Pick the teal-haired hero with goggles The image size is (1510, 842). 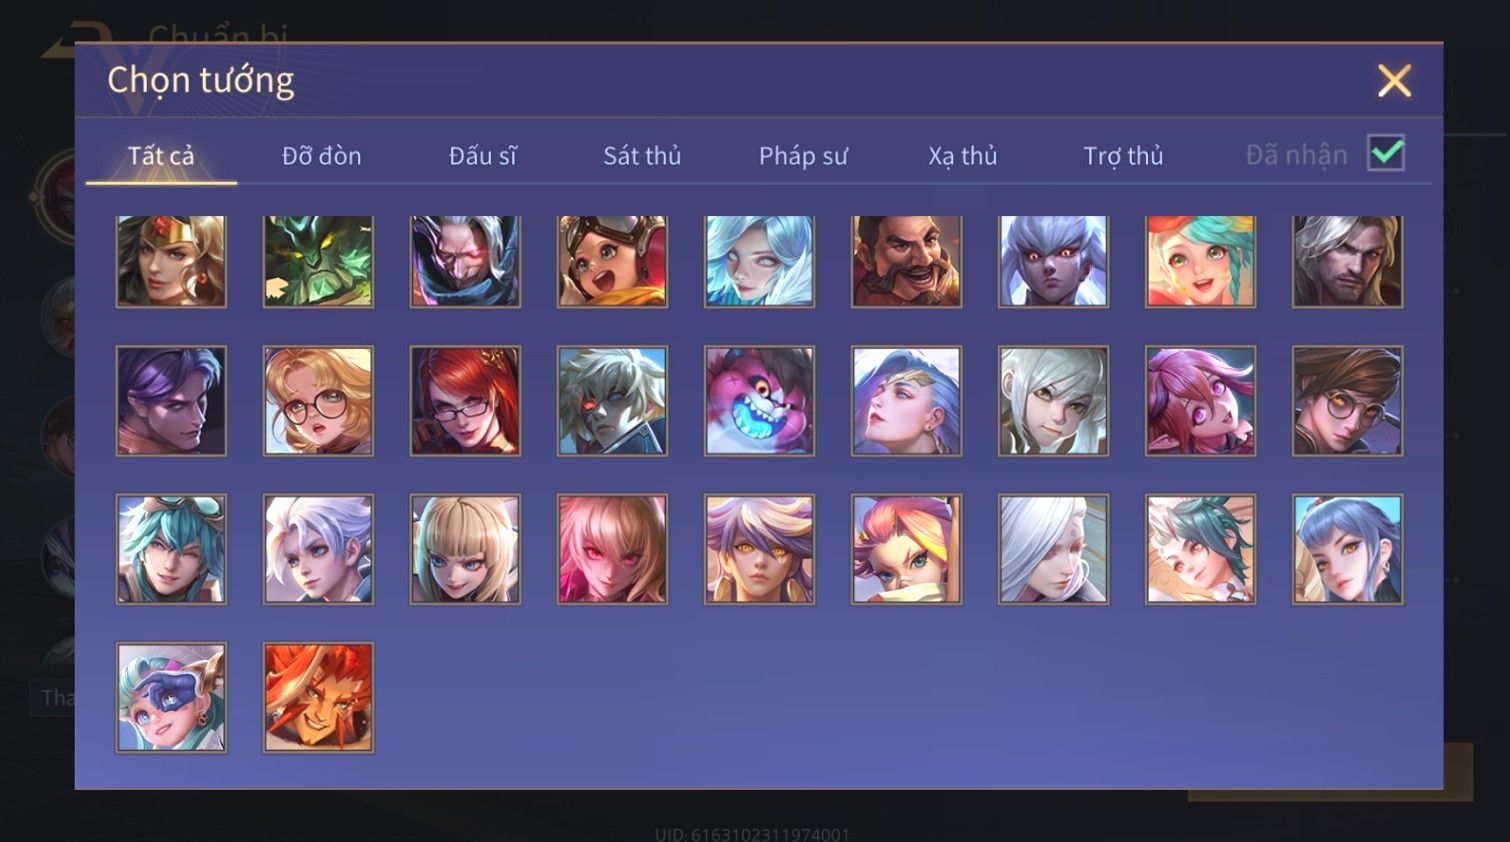171,549
